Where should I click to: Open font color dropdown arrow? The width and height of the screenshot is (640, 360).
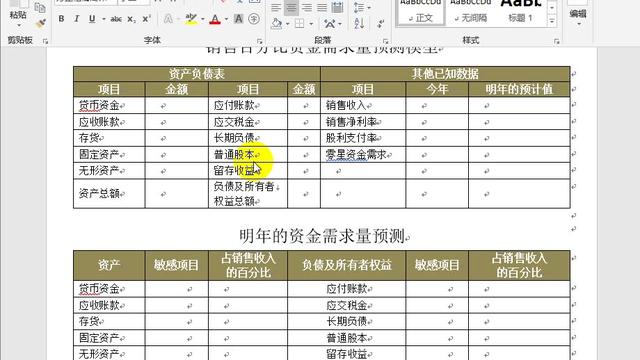pos(226,19)
